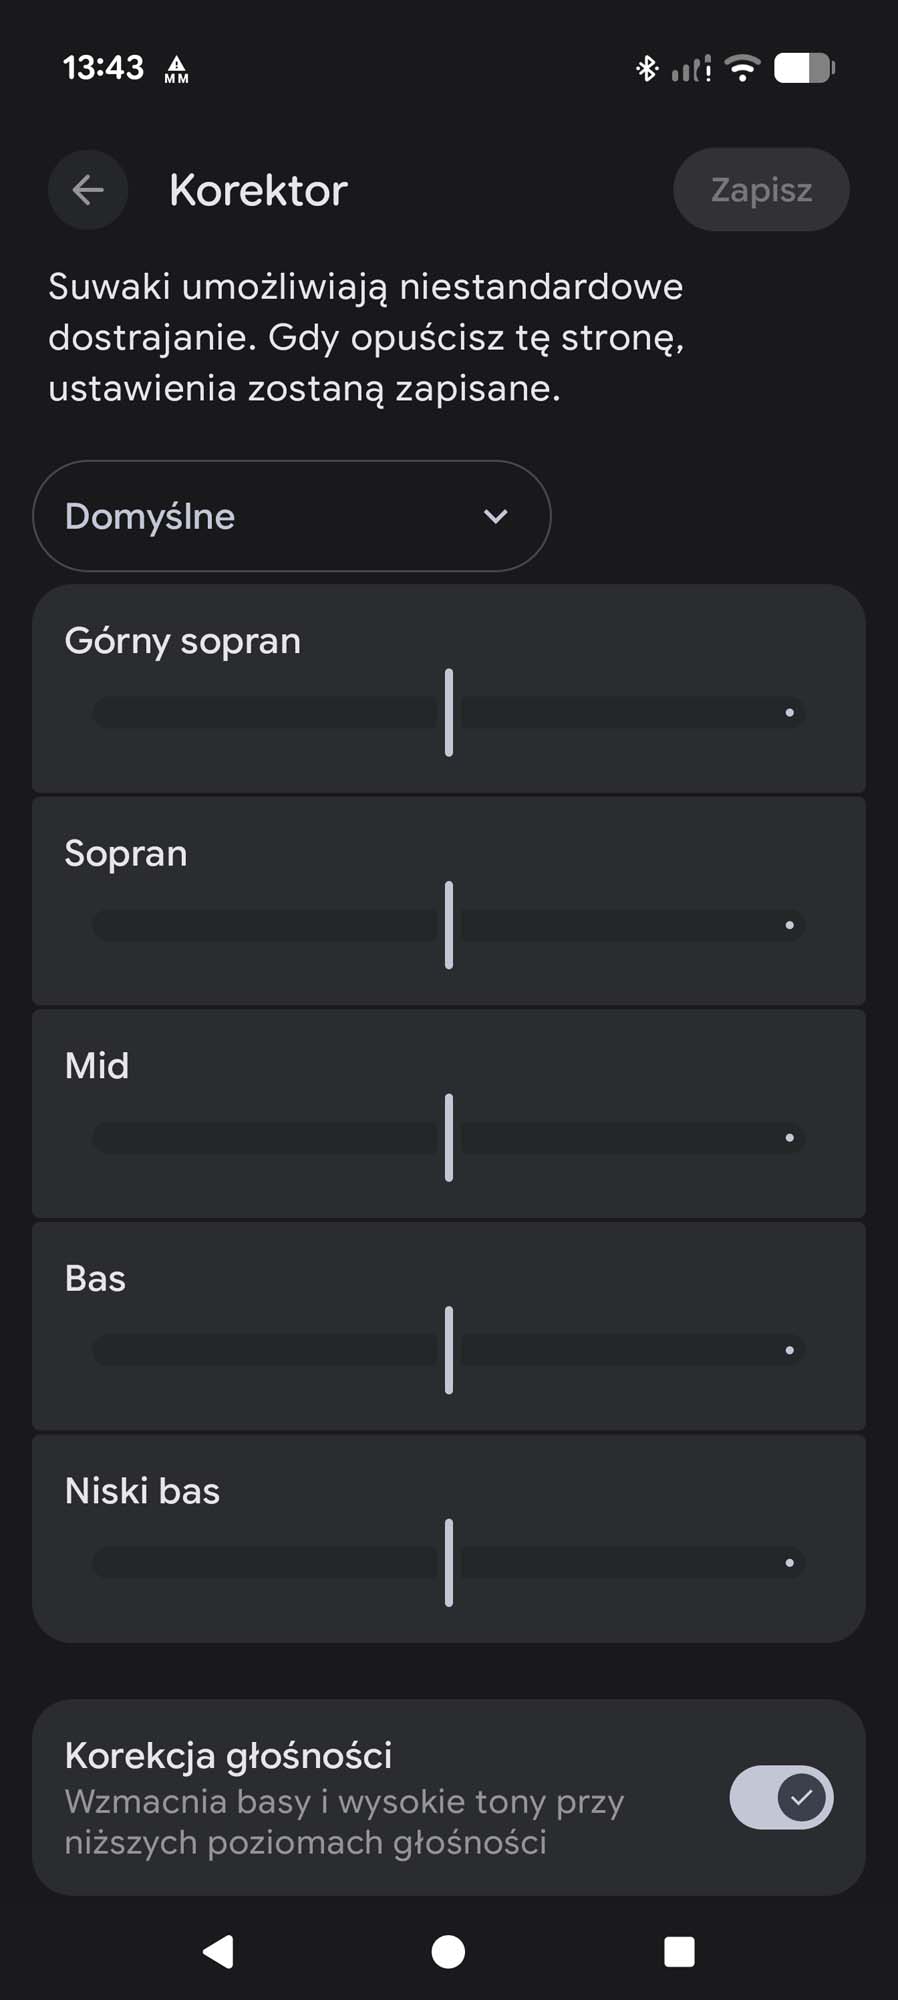Open recent apps with square button

pos(679,1951)
